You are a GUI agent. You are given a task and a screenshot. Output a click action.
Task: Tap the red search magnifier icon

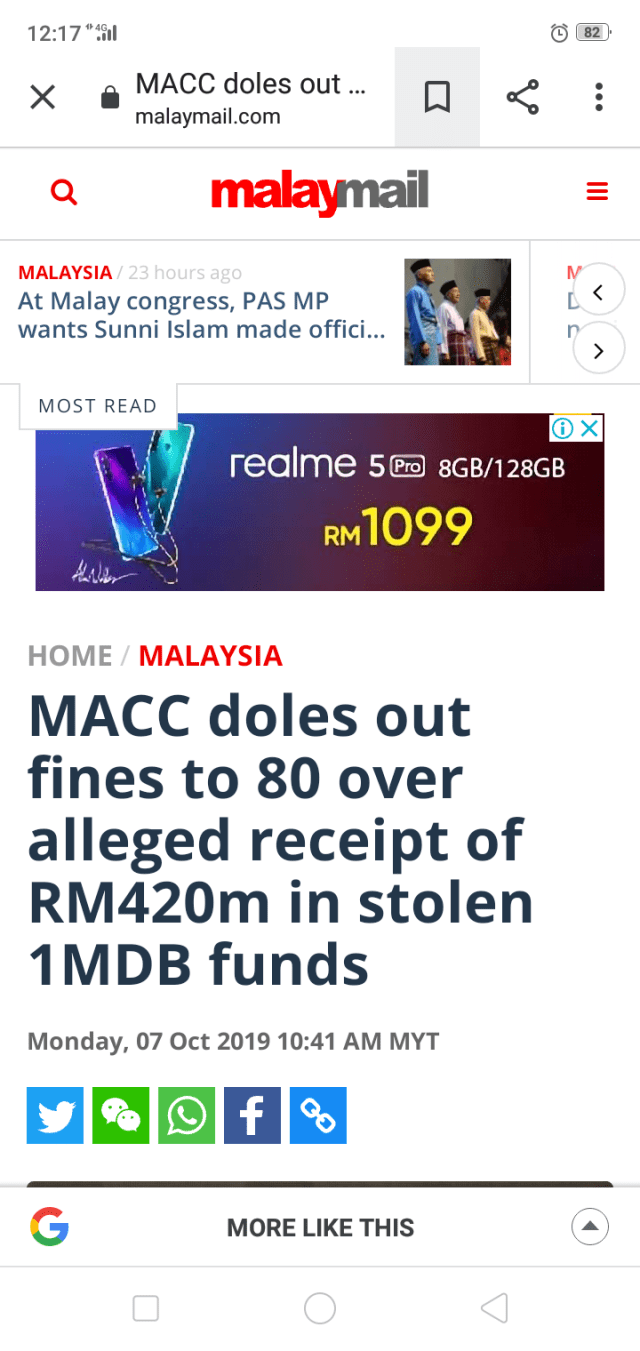pos(64,191)
